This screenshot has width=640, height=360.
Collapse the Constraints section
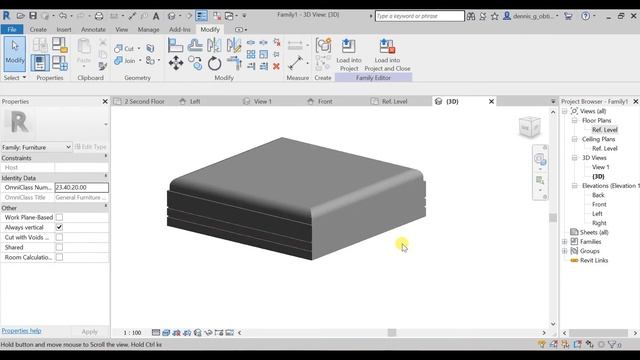106,157
